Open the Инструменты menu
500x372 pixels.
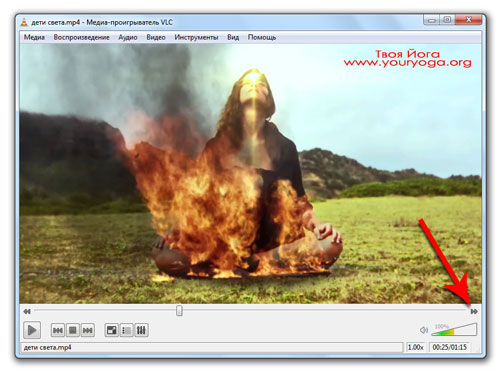[196, 37]
